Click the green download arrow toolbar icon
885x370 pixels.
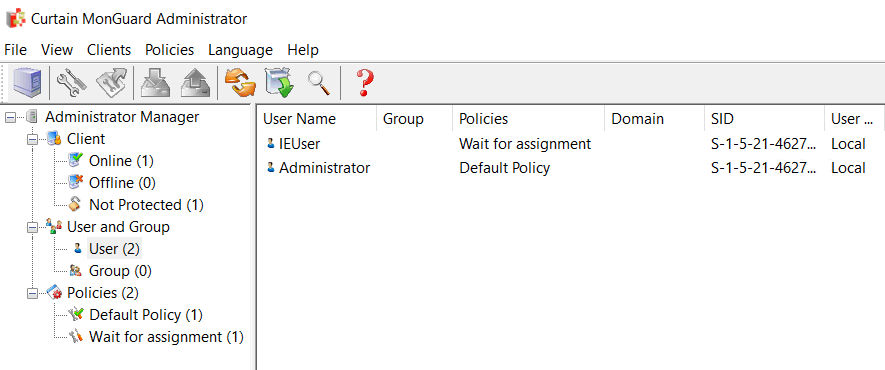281,83
